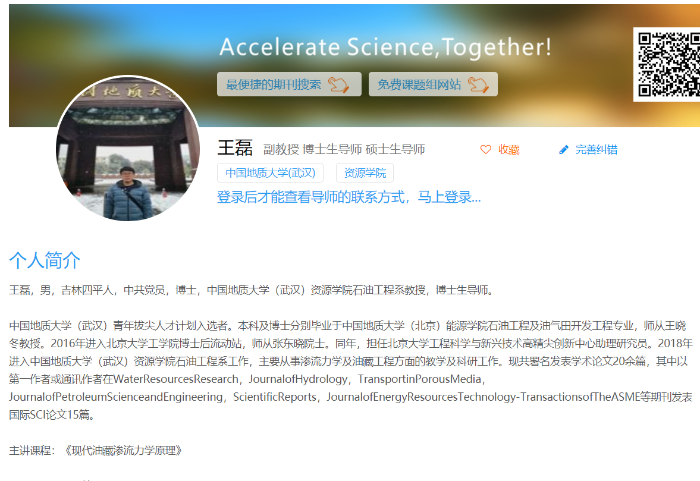Click the 个人简介 section heading
The height and width of the screenshot is (481, 700).
click(x=45, y=260)
